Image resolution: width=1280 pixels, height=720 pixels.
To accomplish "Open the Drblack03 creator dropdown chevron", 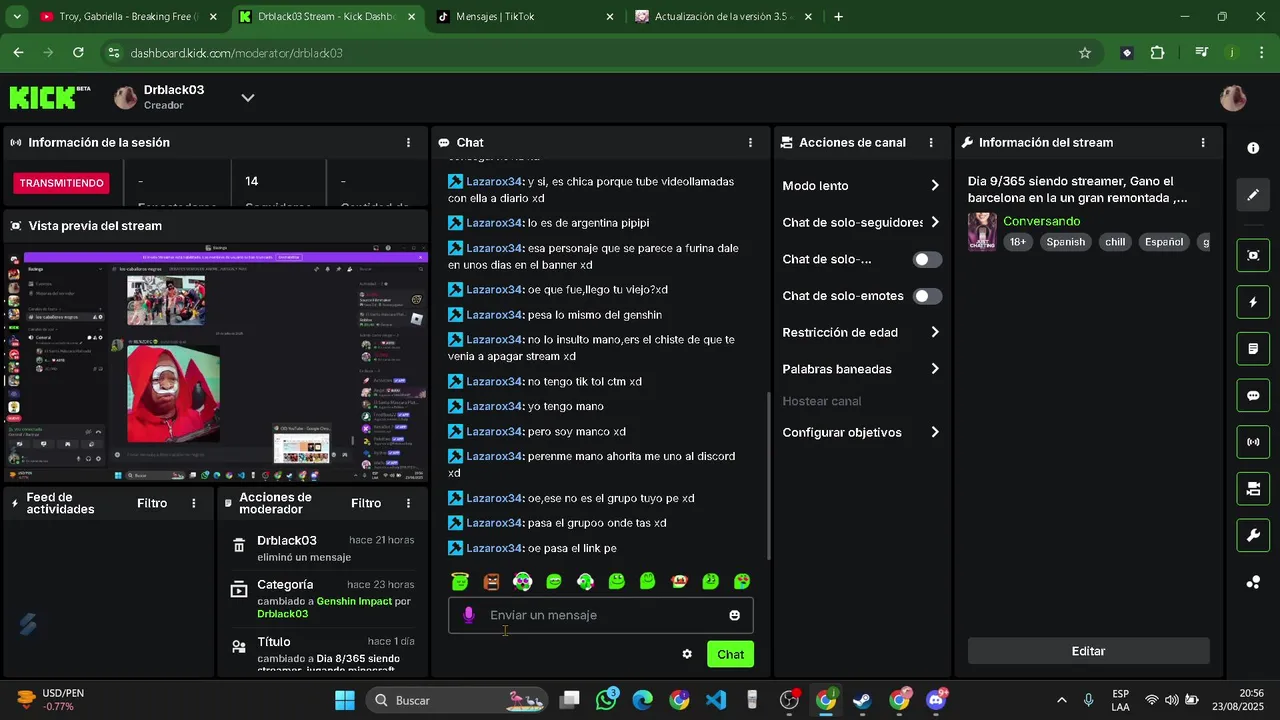I will [248, 98].
